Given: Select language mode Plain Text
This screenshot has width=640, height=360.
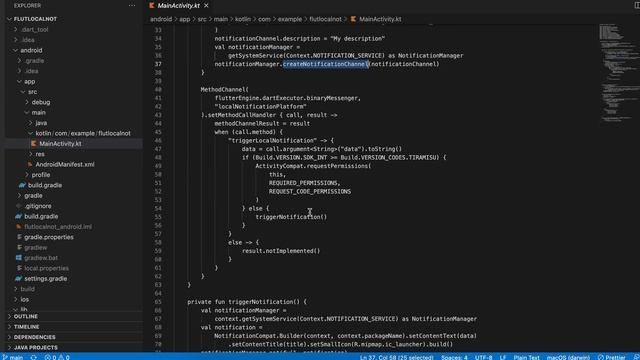Looking at the screenshot, I should [527, 357].
